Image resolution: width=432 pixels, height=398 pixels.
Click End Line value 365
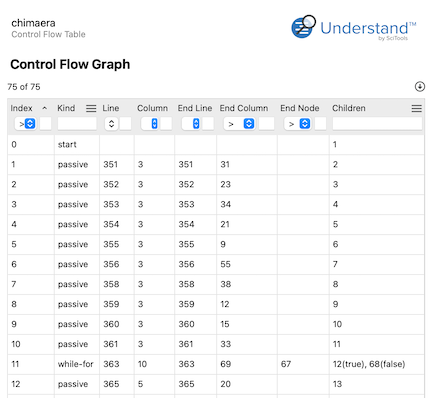(x=186, y=384)
